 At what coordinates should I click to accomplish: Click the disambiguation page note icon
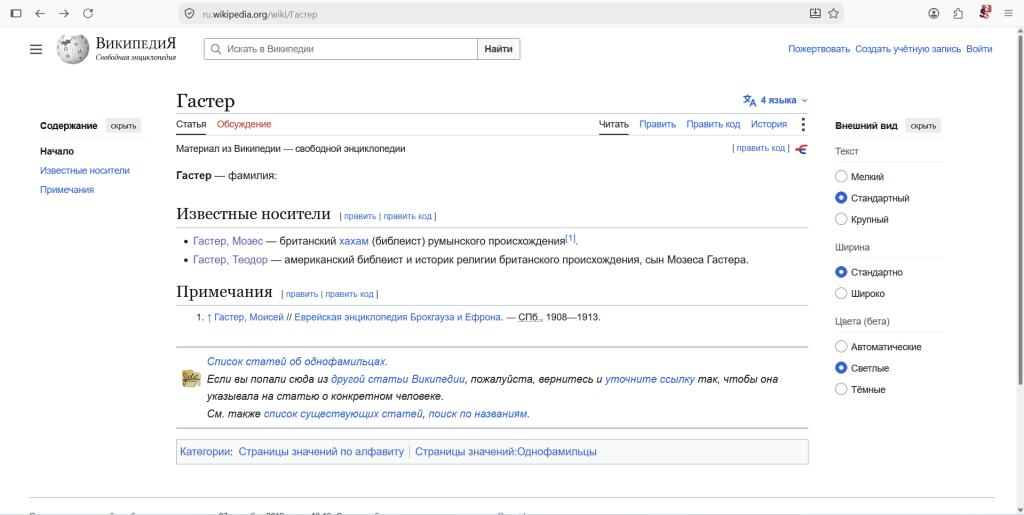pyautogui.click(x=191, y=379)
